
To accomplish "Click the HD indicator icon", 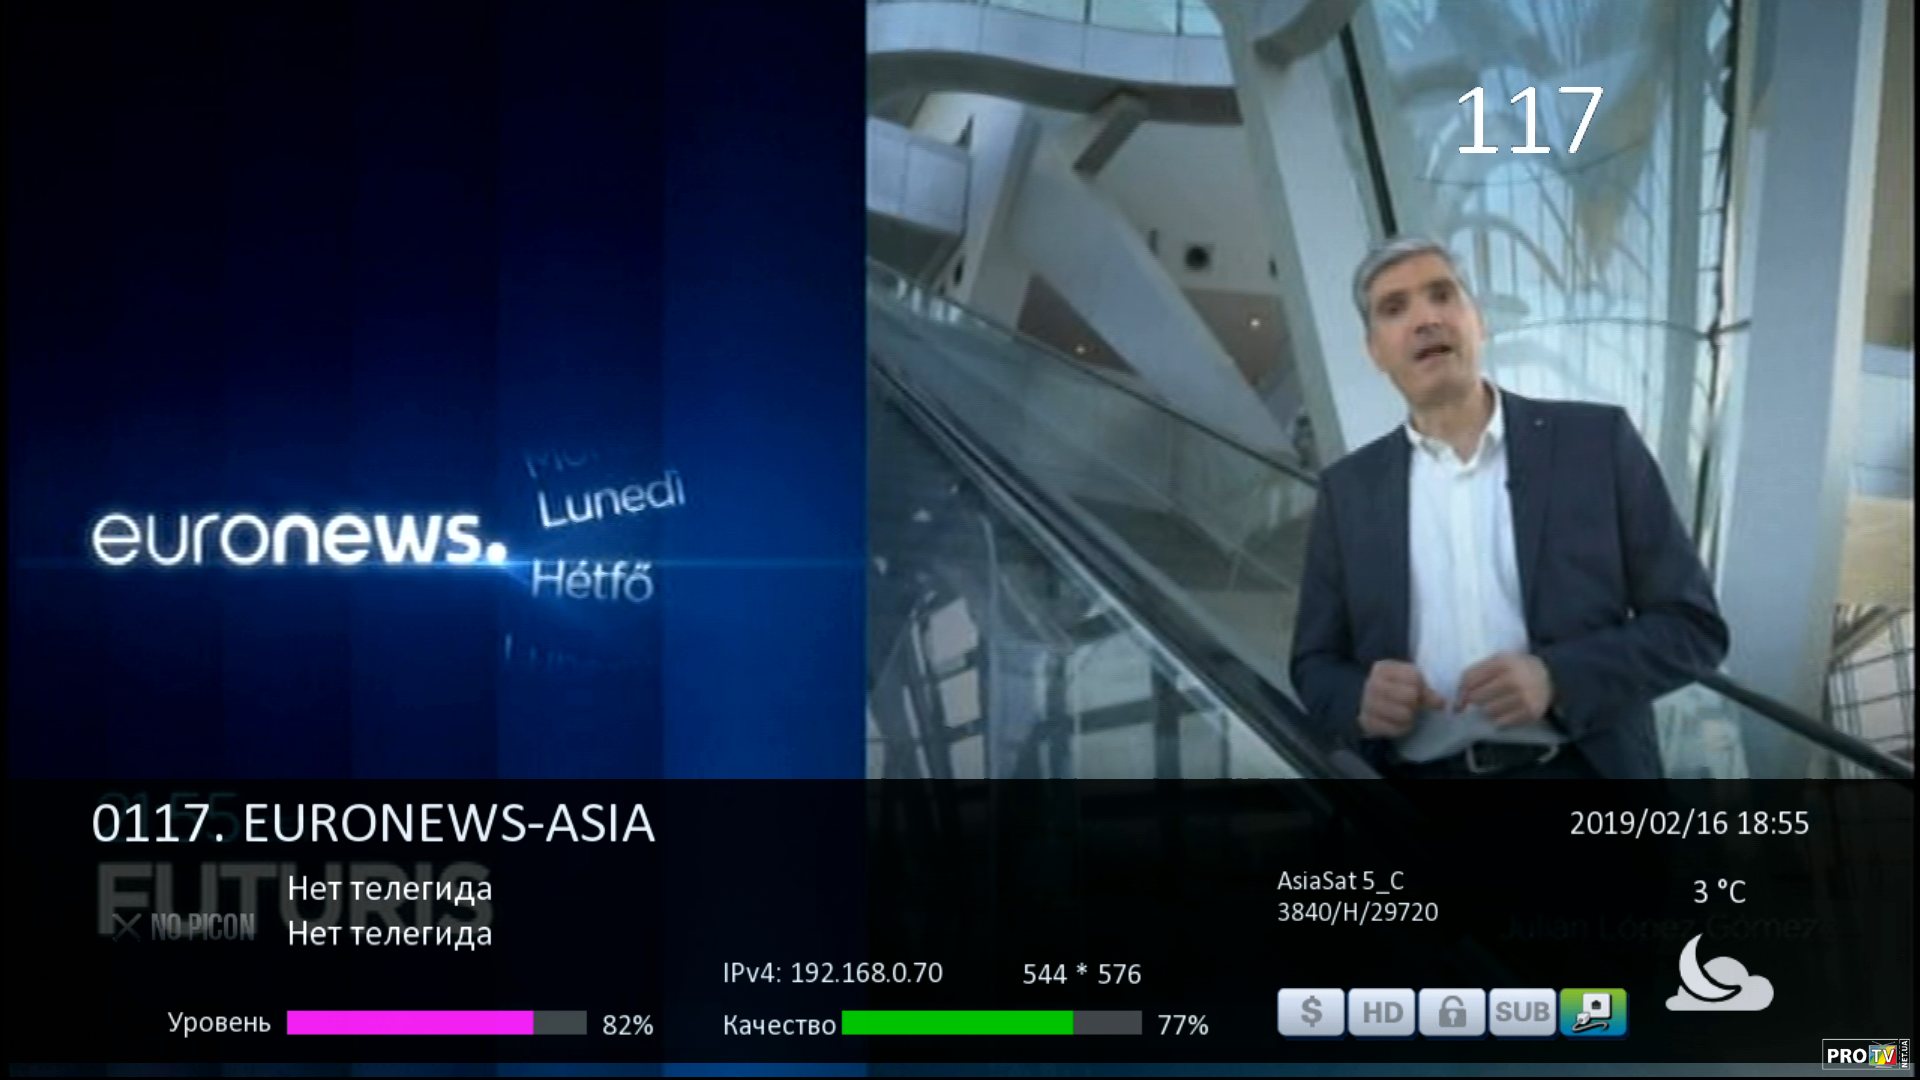I will (x=1381, y=1012).
